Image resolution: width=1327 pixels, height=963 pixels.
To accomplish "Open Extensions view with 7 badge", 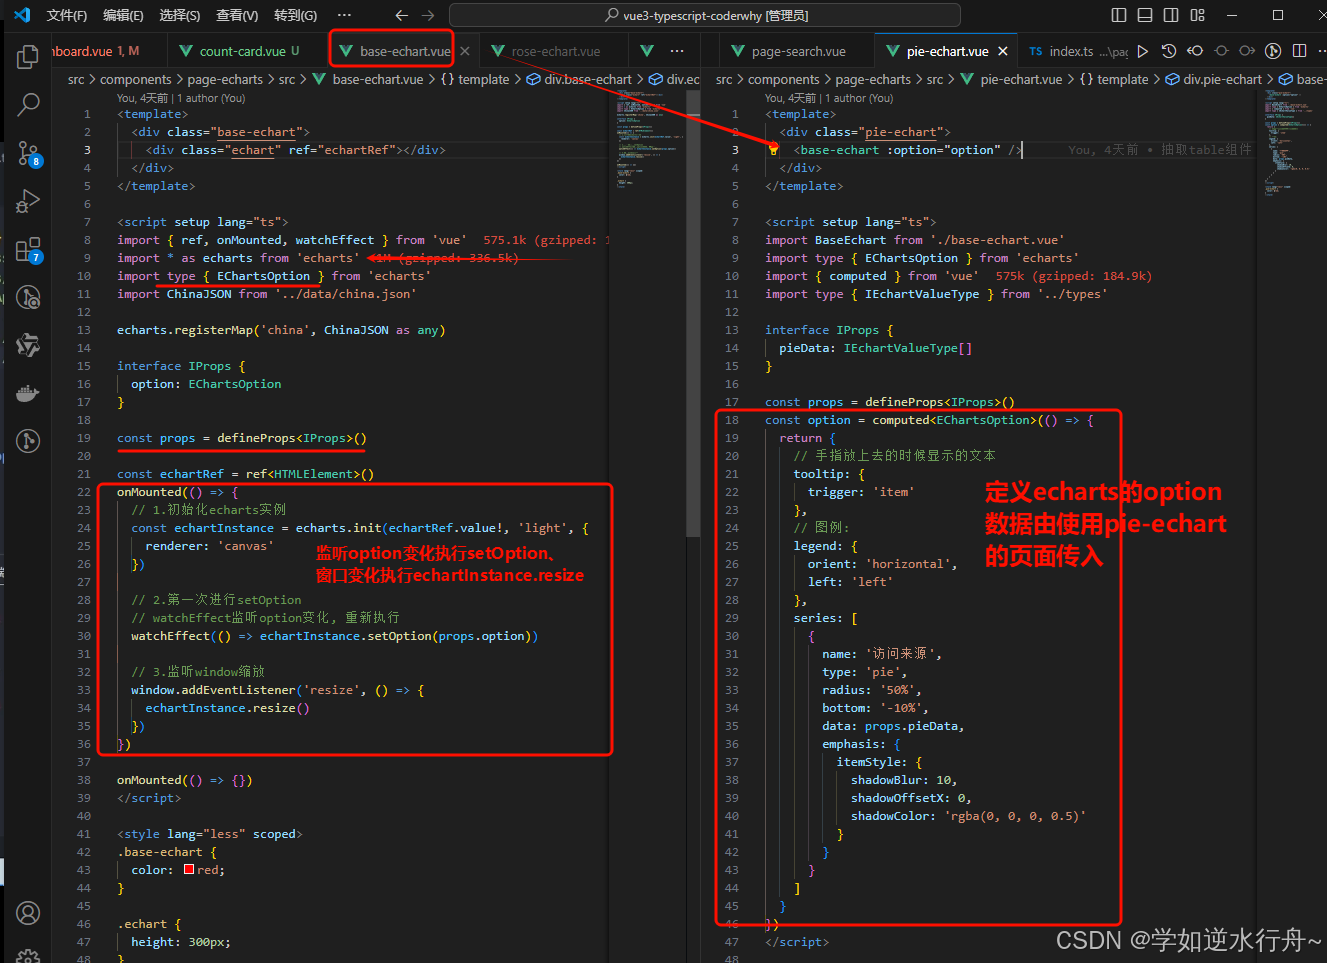I will 28,250.
